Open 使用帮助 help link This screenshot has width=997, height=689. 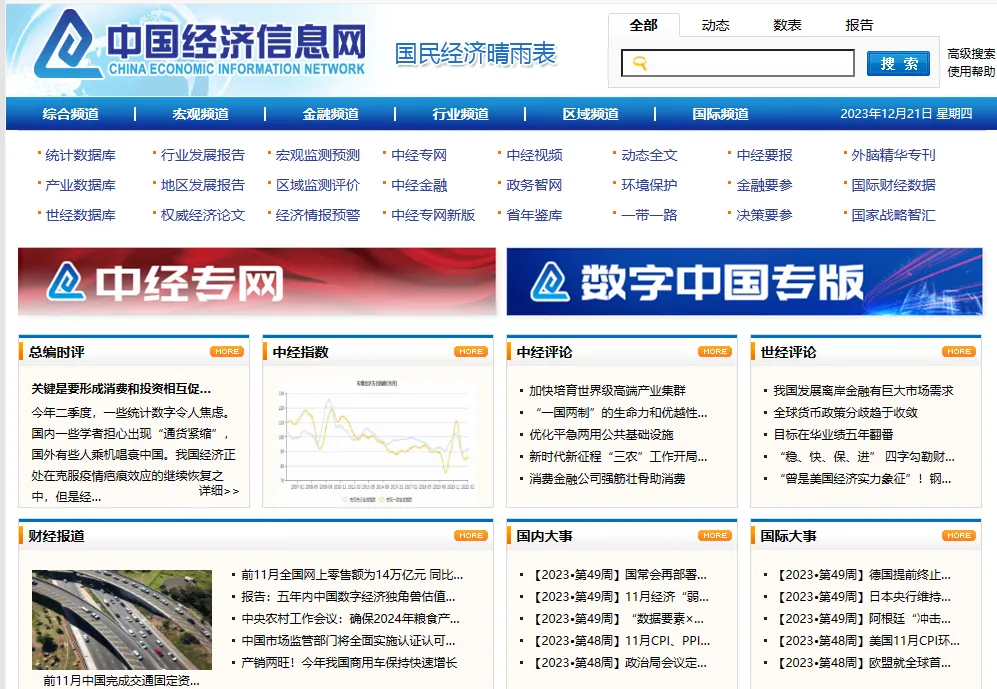tap(971, 72)
